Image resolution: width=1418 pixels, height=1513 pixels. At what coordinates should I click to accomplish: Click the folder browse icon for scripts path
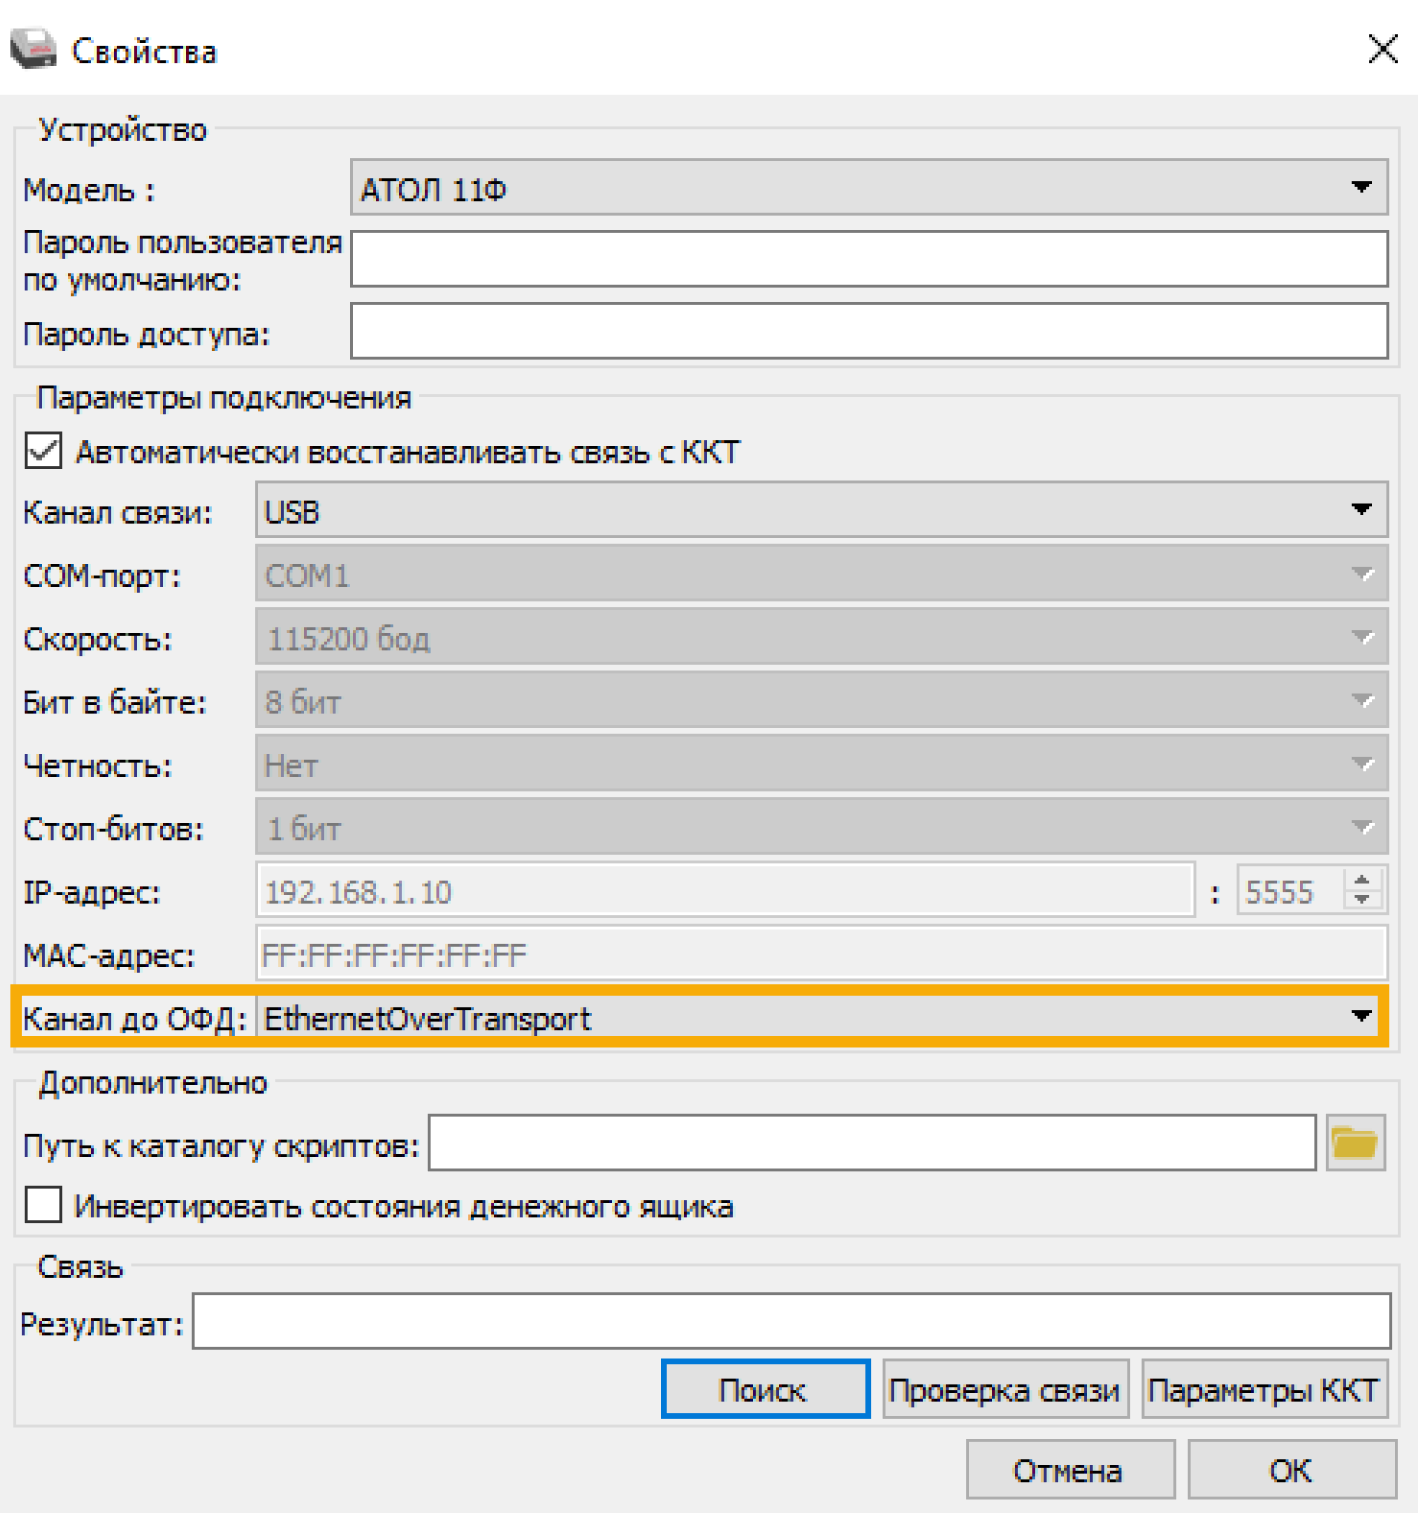1355,1142
